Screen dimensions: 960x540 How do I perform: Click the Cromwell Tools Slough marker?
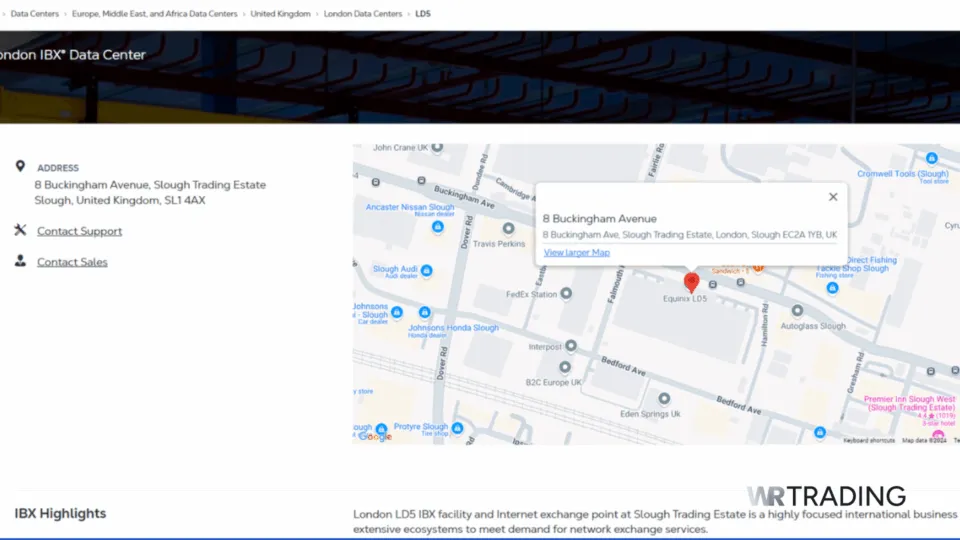pos(932,158)
